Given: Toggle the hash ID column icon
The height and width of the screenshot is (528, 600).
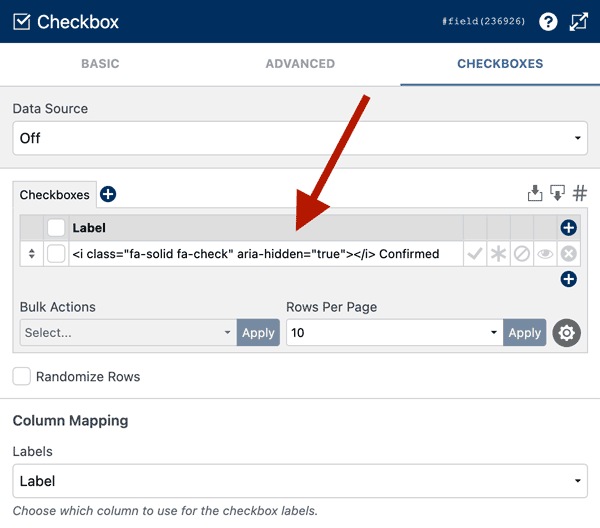Looking at the screenshot, I should 580,193.
